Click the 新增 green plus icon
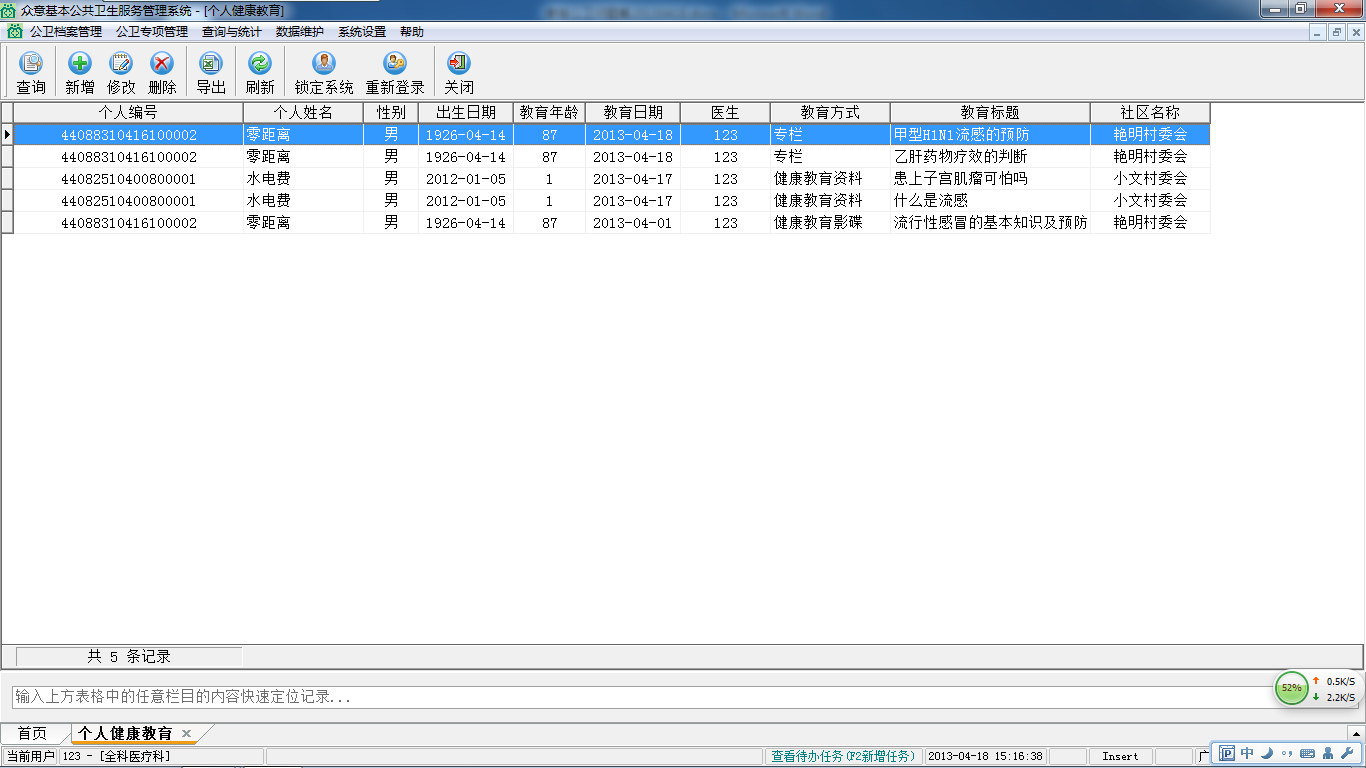The image size is (1366, 768). tap(80, 64)
